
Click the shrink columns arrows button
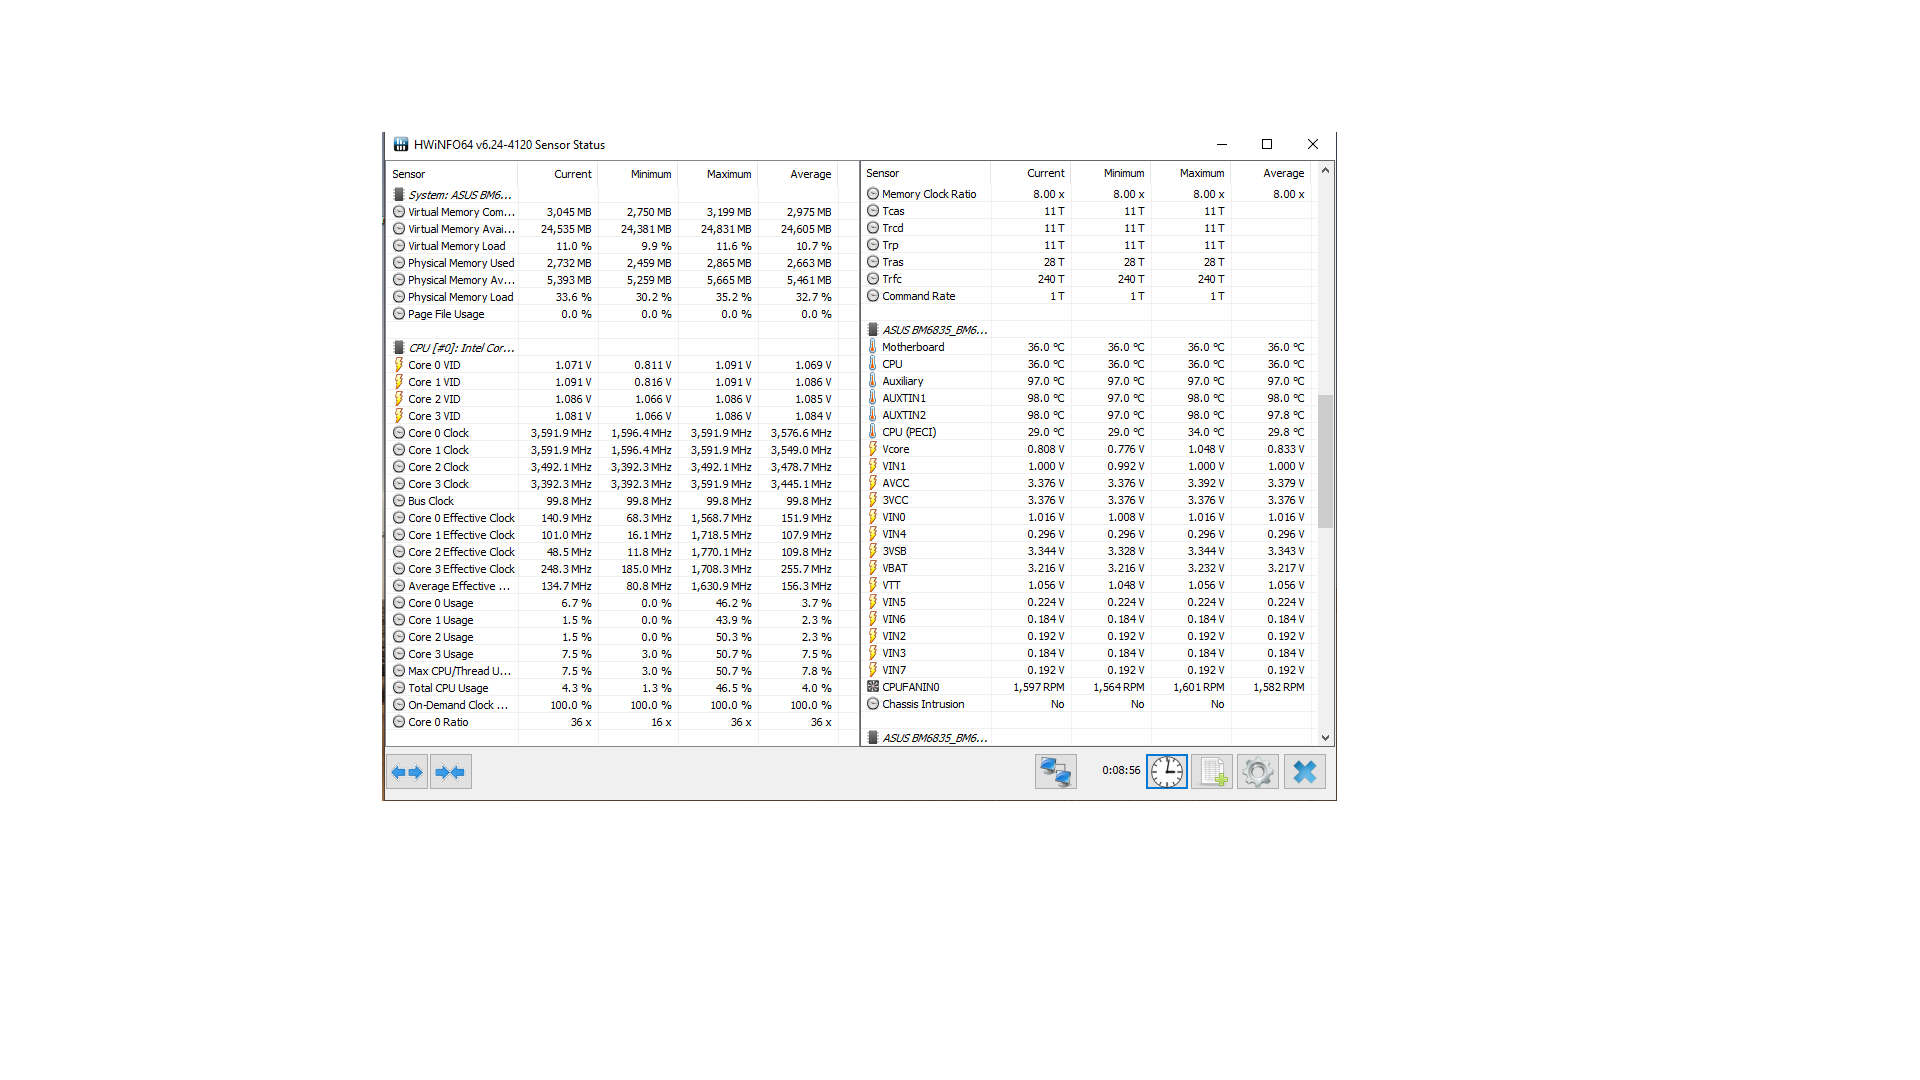[x=451, y=772]
